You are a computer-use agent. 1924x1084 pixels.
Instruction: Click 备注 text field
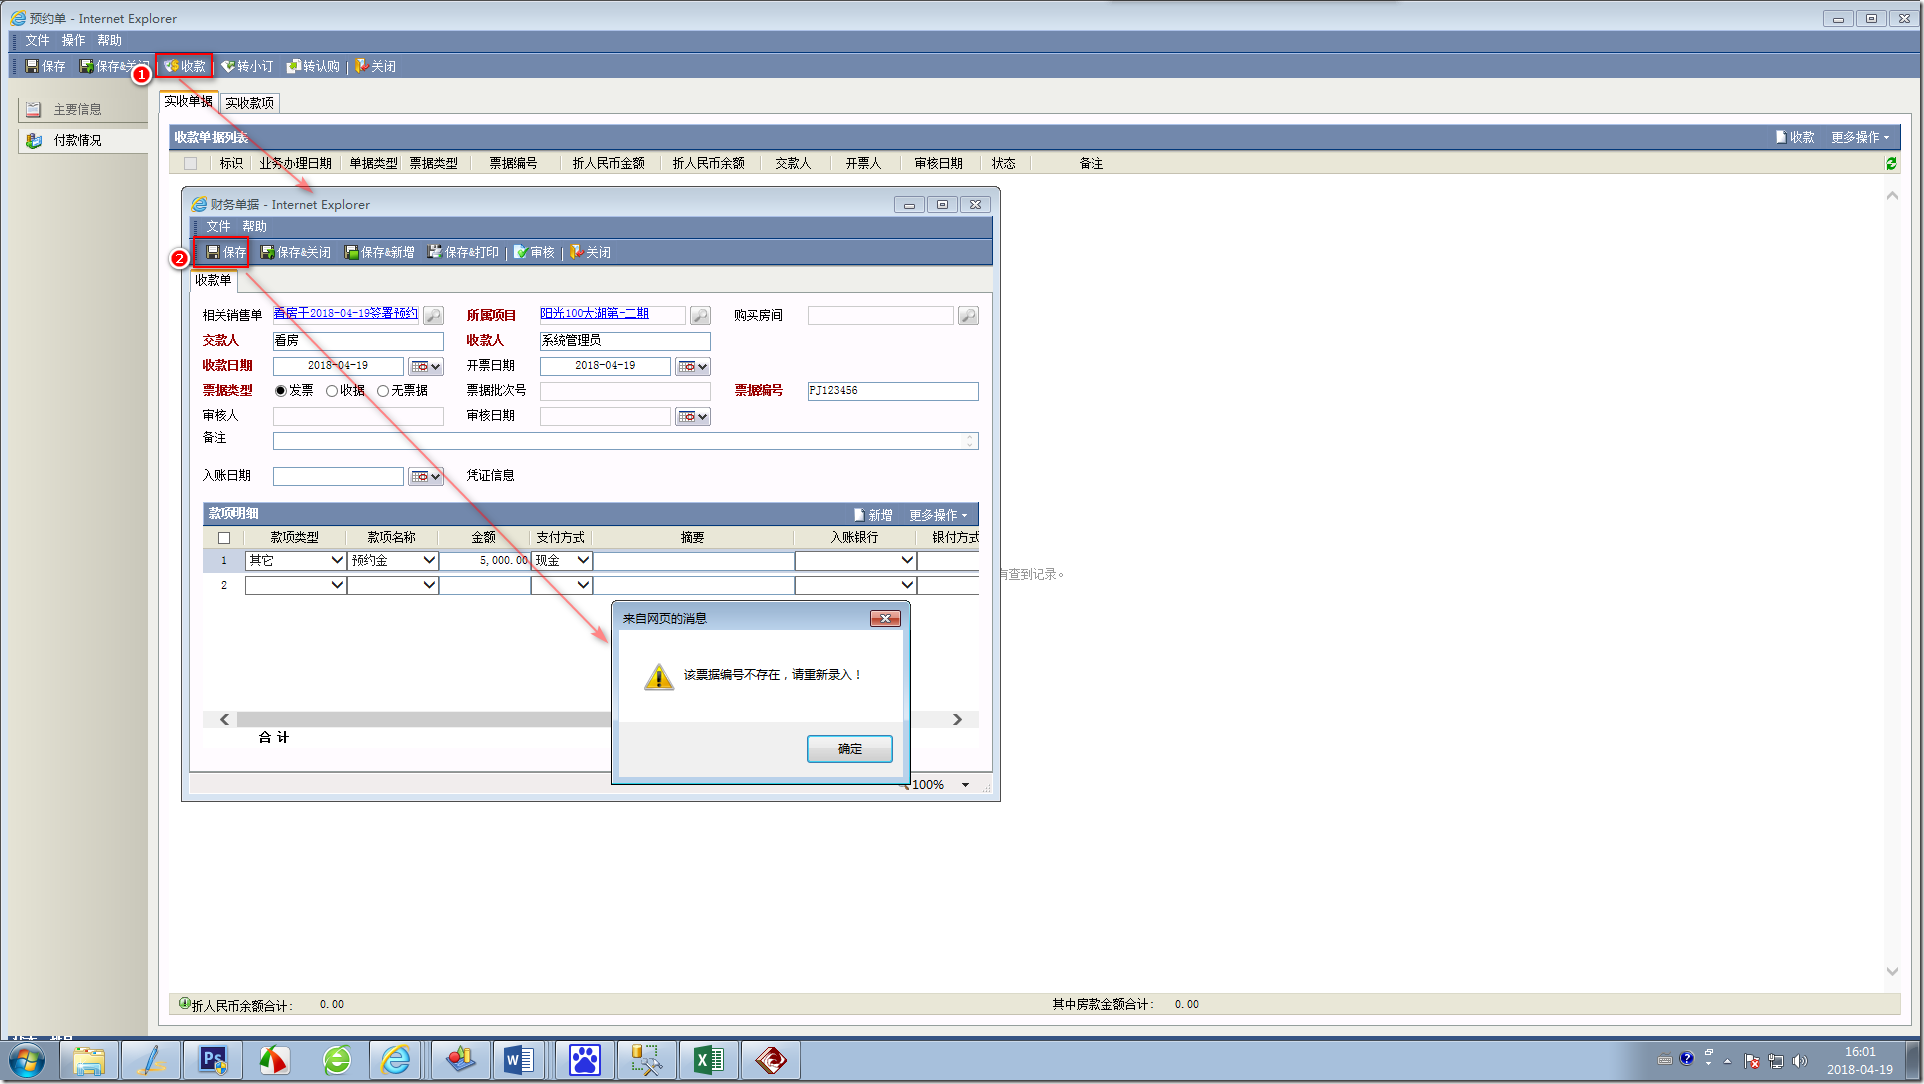[x=625, y=441]
